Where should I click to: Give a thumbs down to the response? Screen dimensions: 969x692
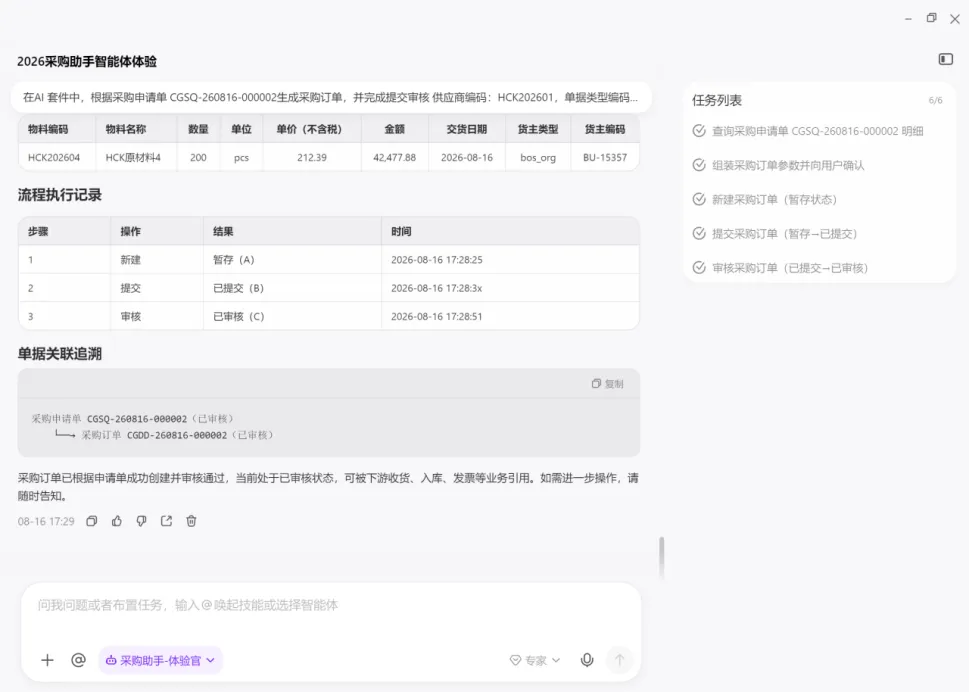click(x=142, y=521)
